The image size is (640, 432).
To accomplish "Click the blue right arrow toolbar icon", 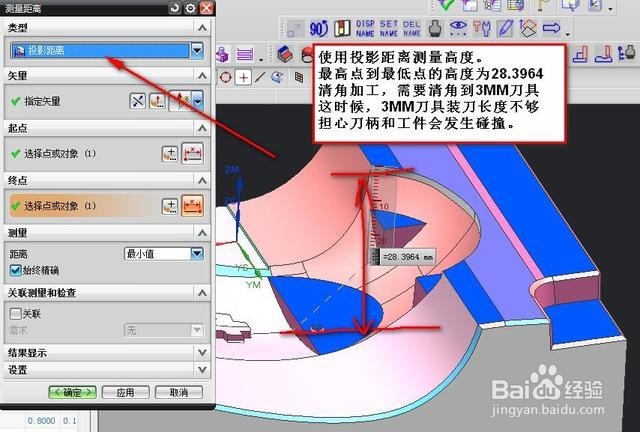I will click(x=551, y=28).
